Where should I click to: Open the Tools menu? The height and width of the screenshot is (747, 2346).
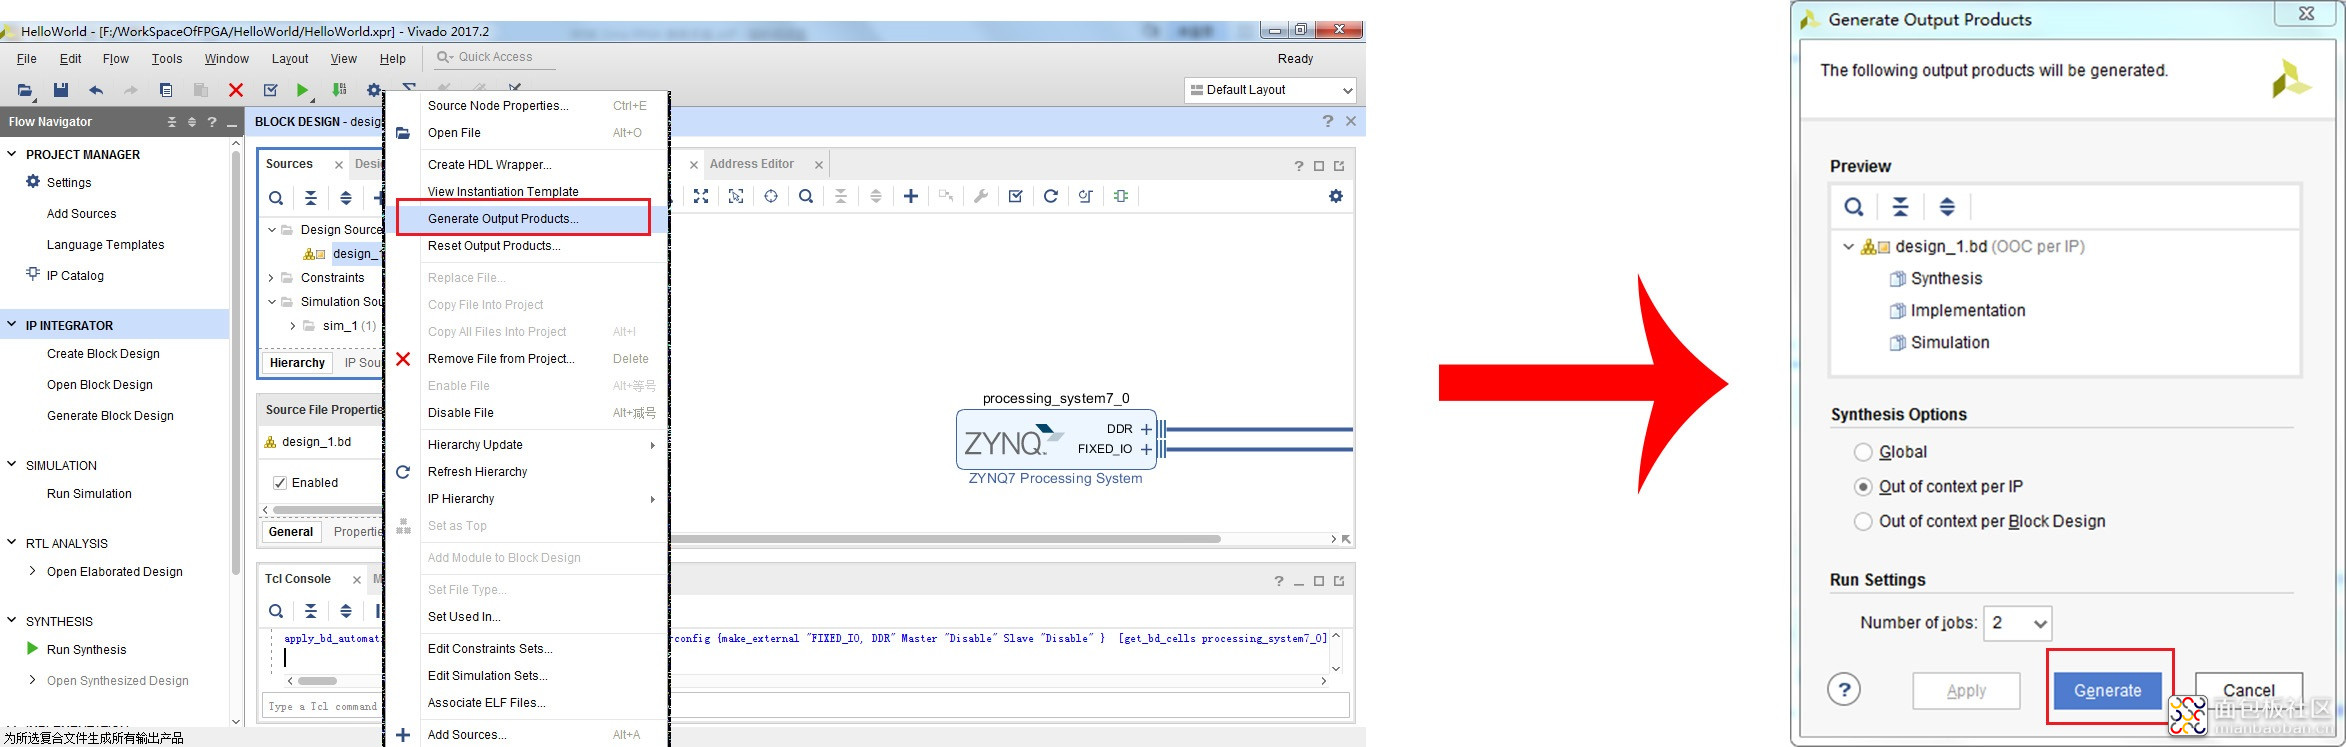click(167, 59)
